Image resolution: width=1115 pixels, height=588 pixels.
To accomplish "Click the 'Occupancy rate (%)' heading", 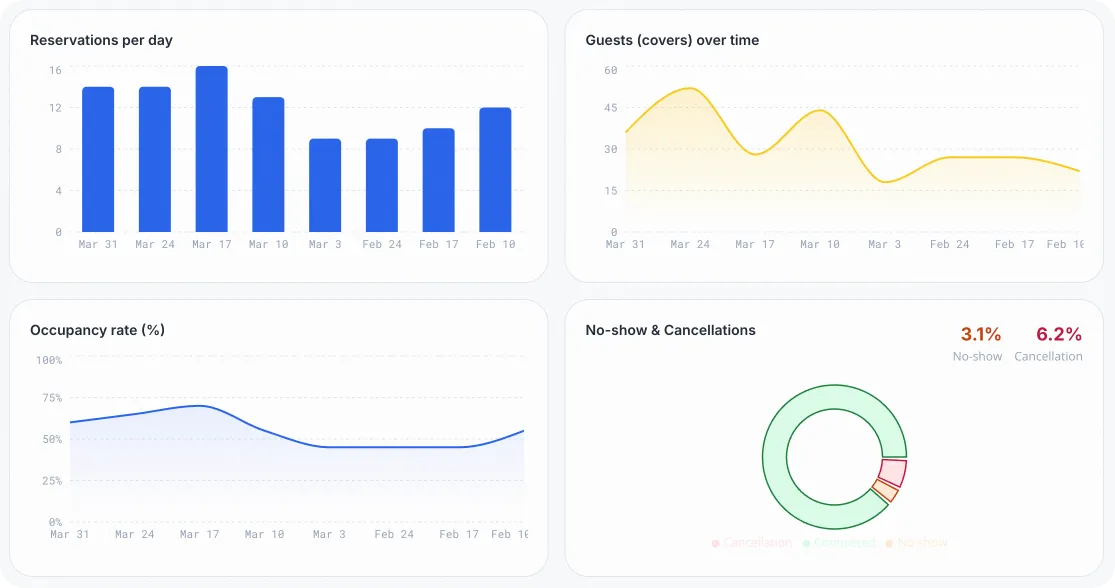I will [x=97, y=330].
